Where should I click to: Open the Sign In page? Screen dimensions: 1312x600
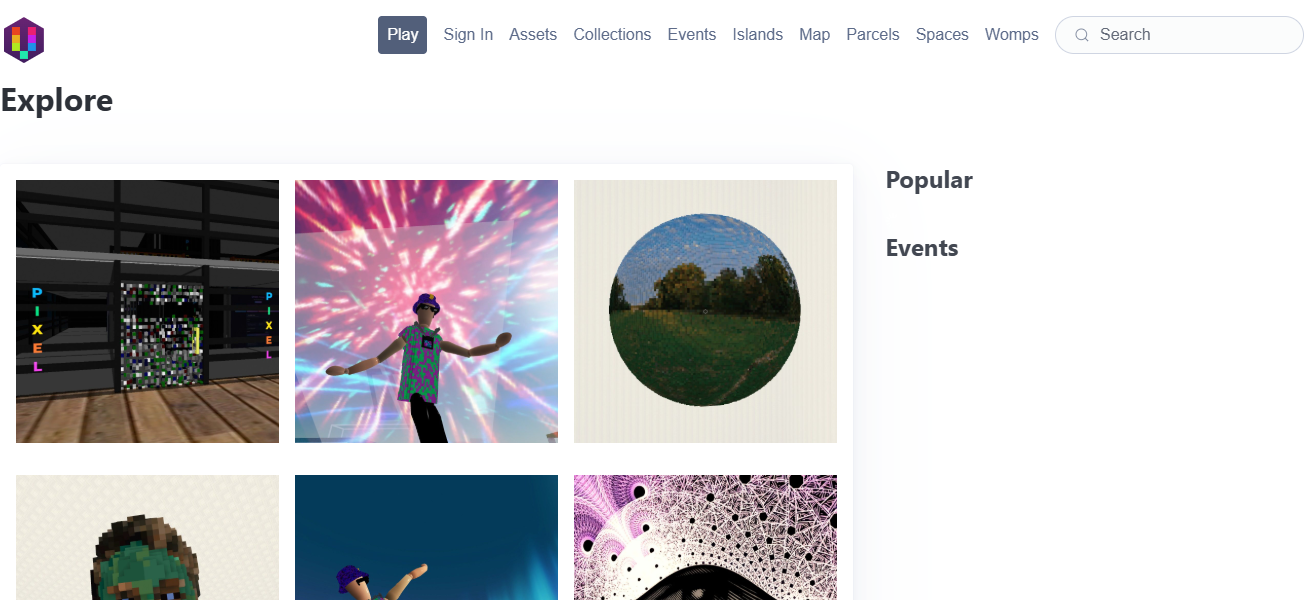(x=468, y=35)
